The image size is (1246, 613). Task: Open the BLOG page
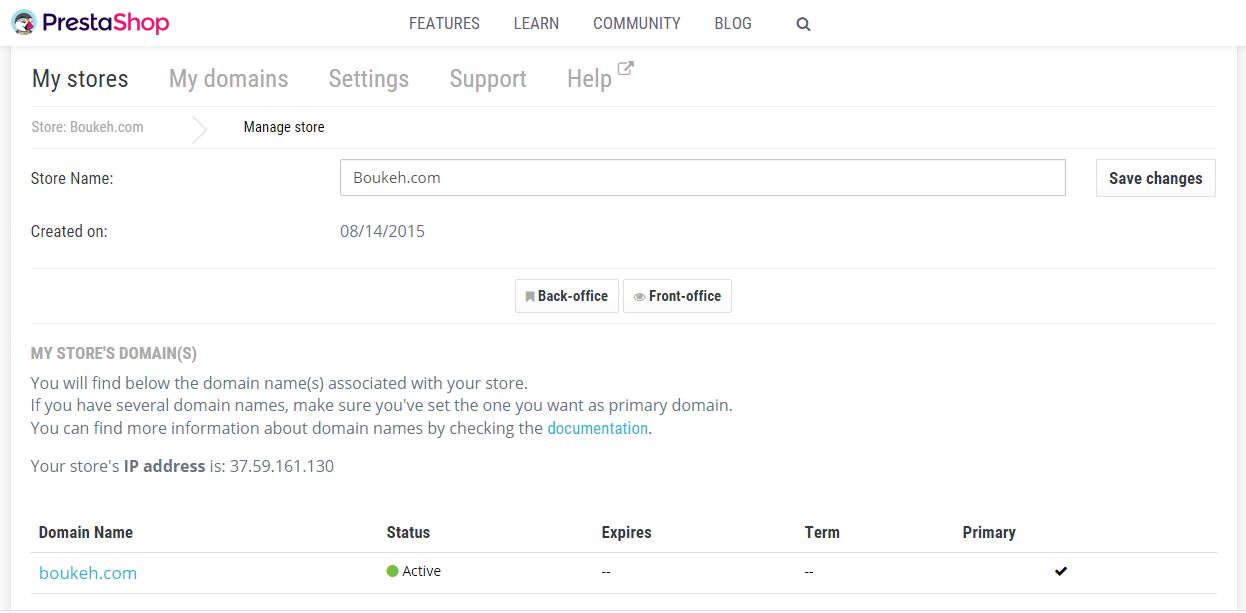click(x=733, y=23)
